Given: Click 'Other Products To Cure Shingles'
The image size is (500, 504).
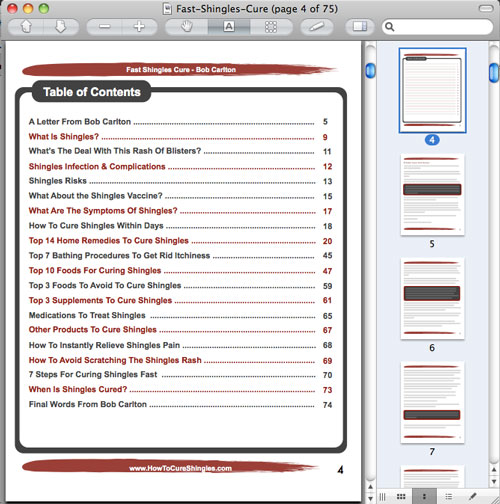Looking at the screenshot, I should tap(93, 330).
